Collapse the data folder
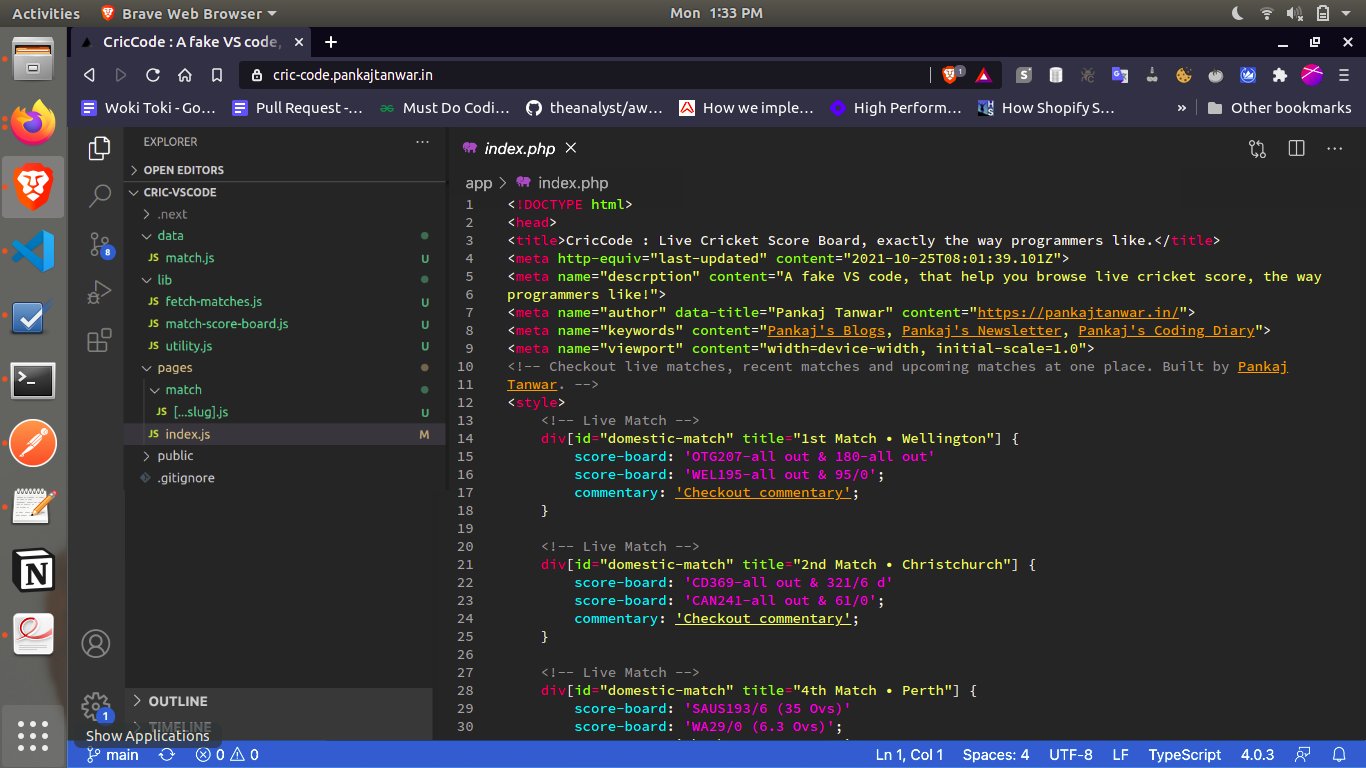This screenshot has height=768, width=1366. click(170, 236)
